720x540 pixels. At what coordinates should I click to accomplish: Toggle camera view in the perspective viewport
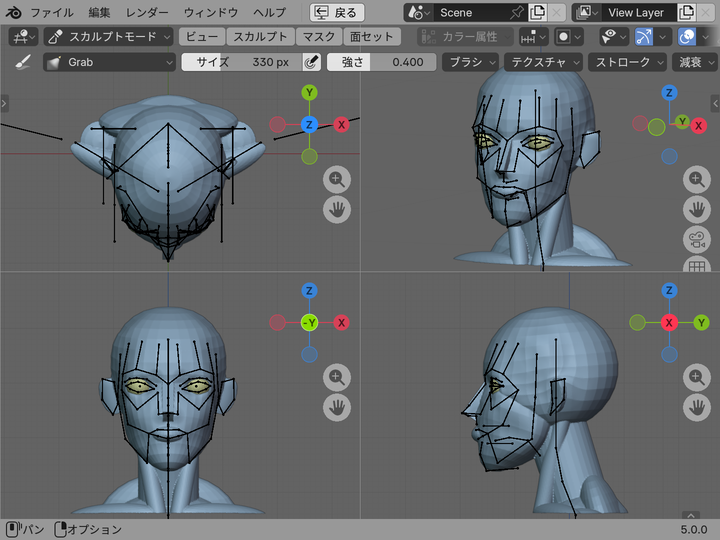[697, 240]
